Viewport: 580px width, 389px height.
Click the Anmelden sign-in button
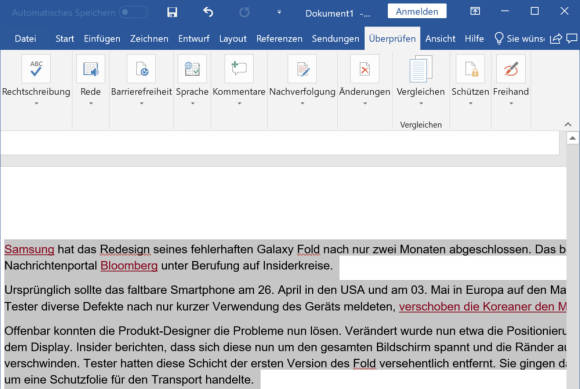pyautogui.click(x=417, y=11)
